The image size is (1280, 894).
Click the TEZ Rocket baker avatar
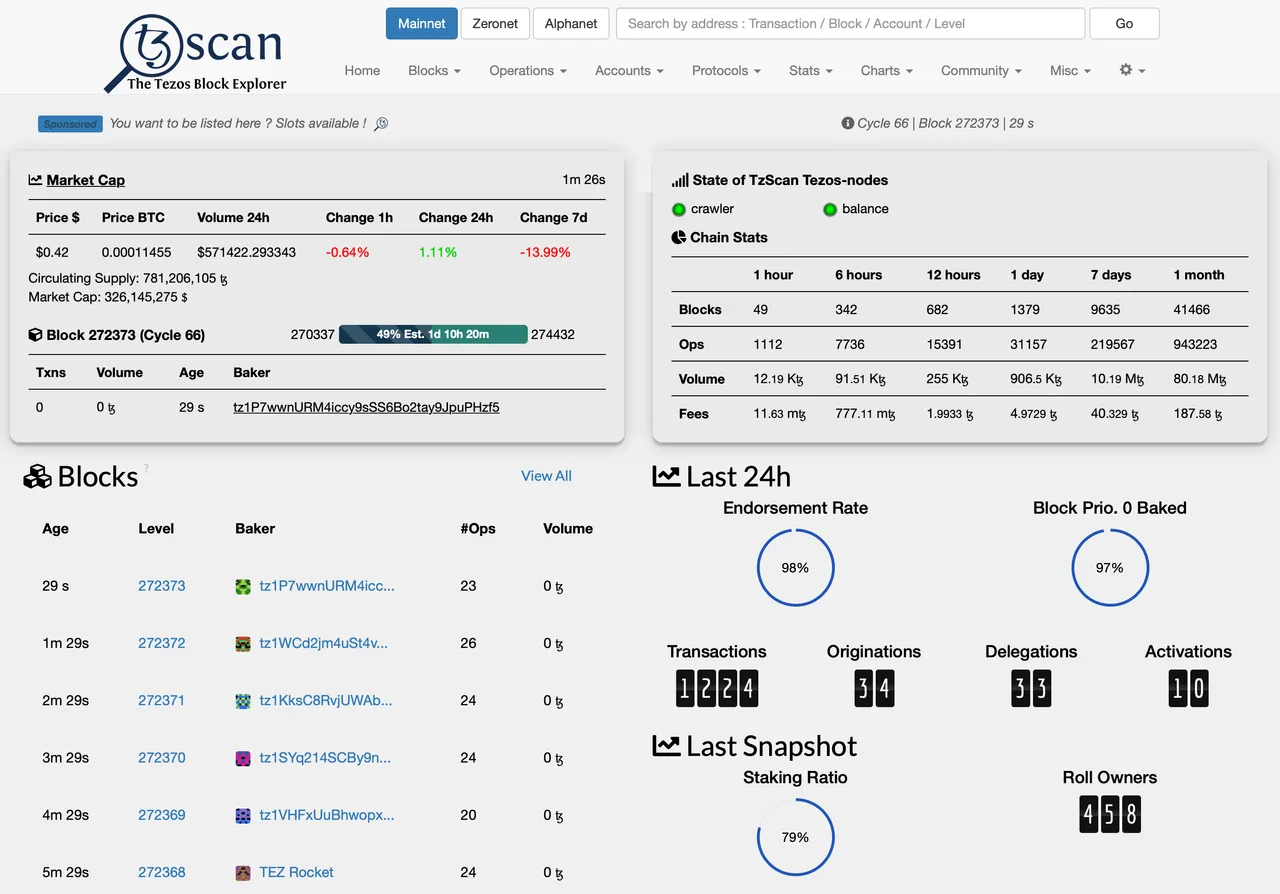point(243,873)
